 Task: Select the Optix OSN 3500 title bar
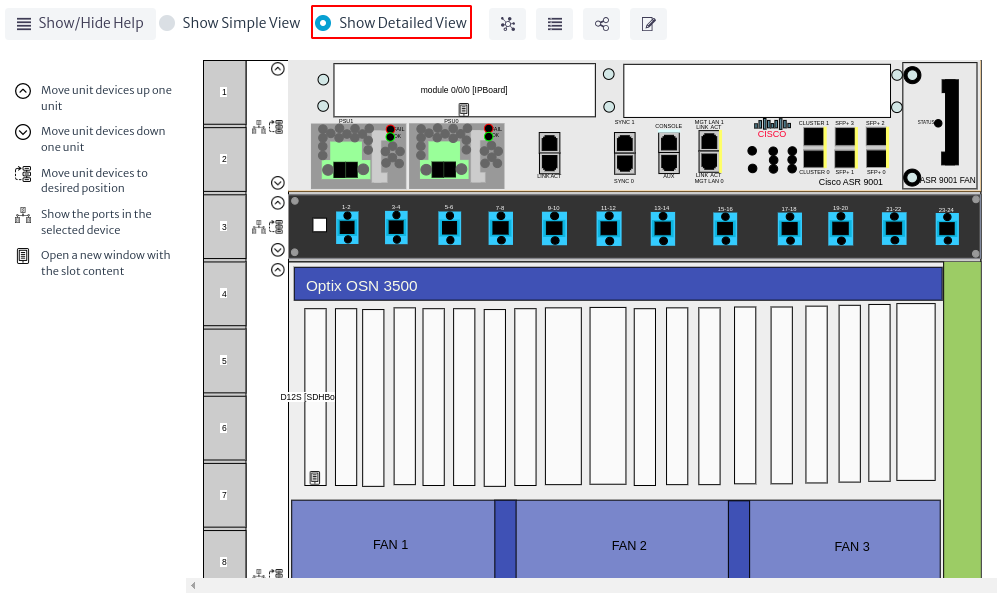tap(617, 284)
